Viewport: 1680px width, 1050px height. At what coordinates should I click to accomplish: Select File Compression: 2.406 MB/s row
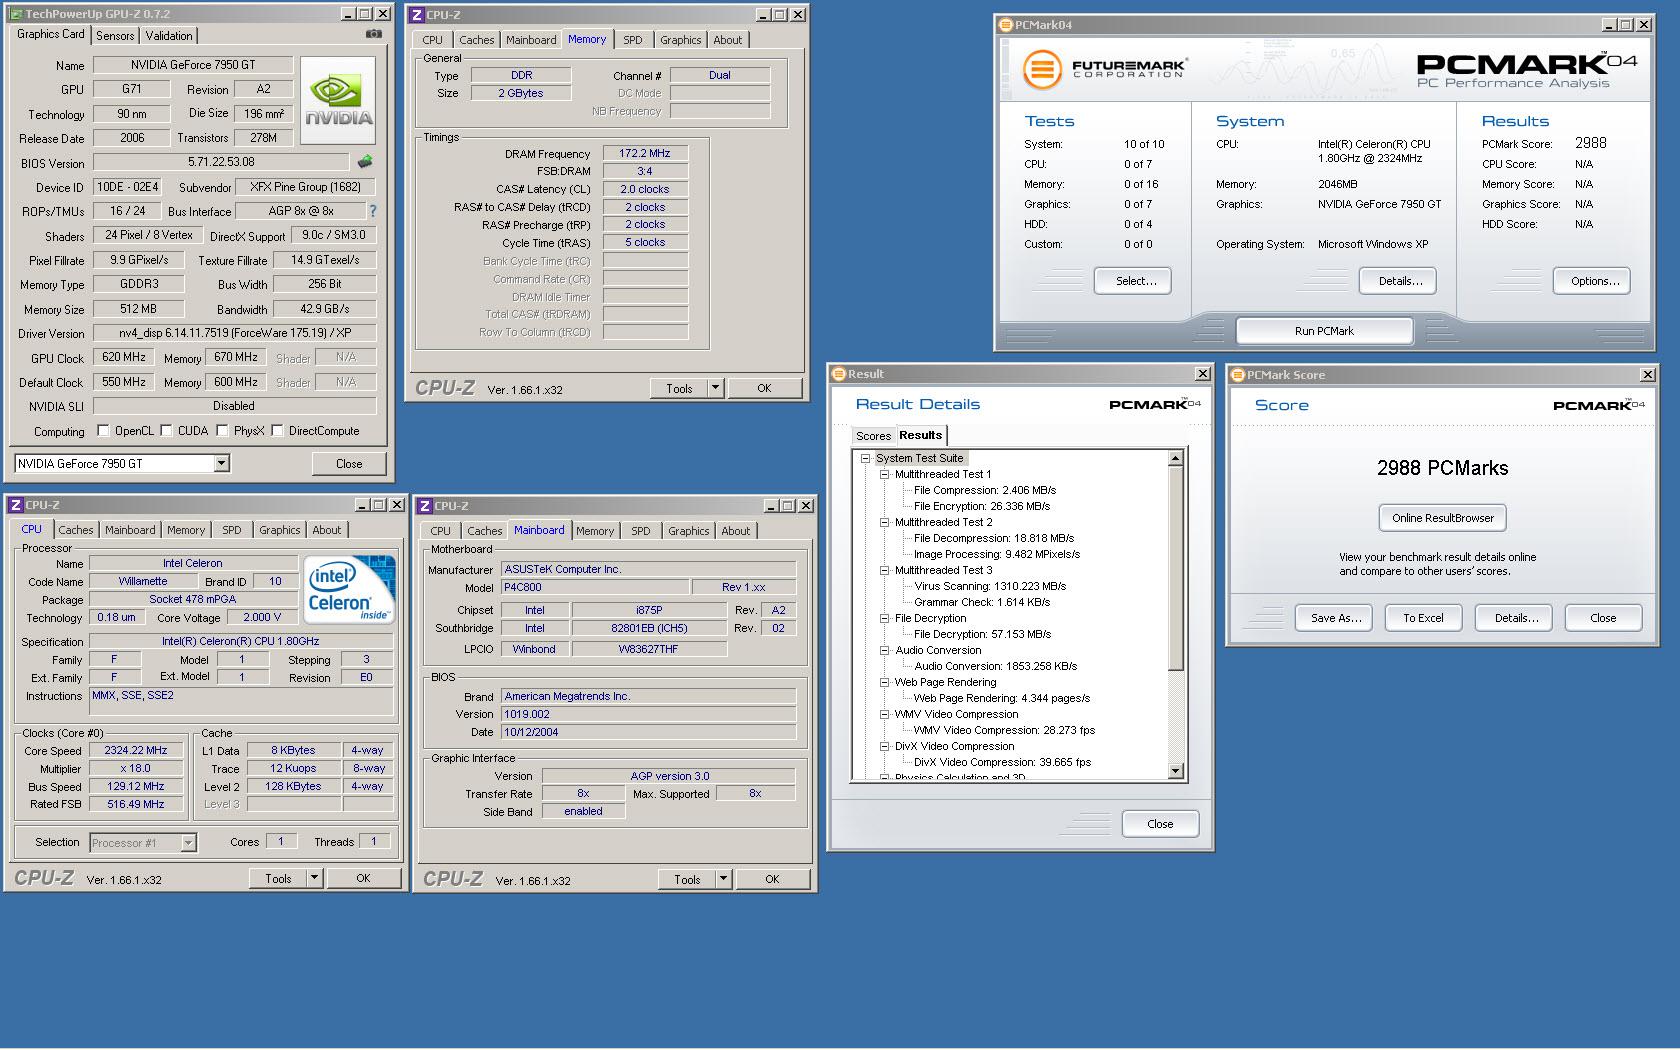click(x=985, y=490)
